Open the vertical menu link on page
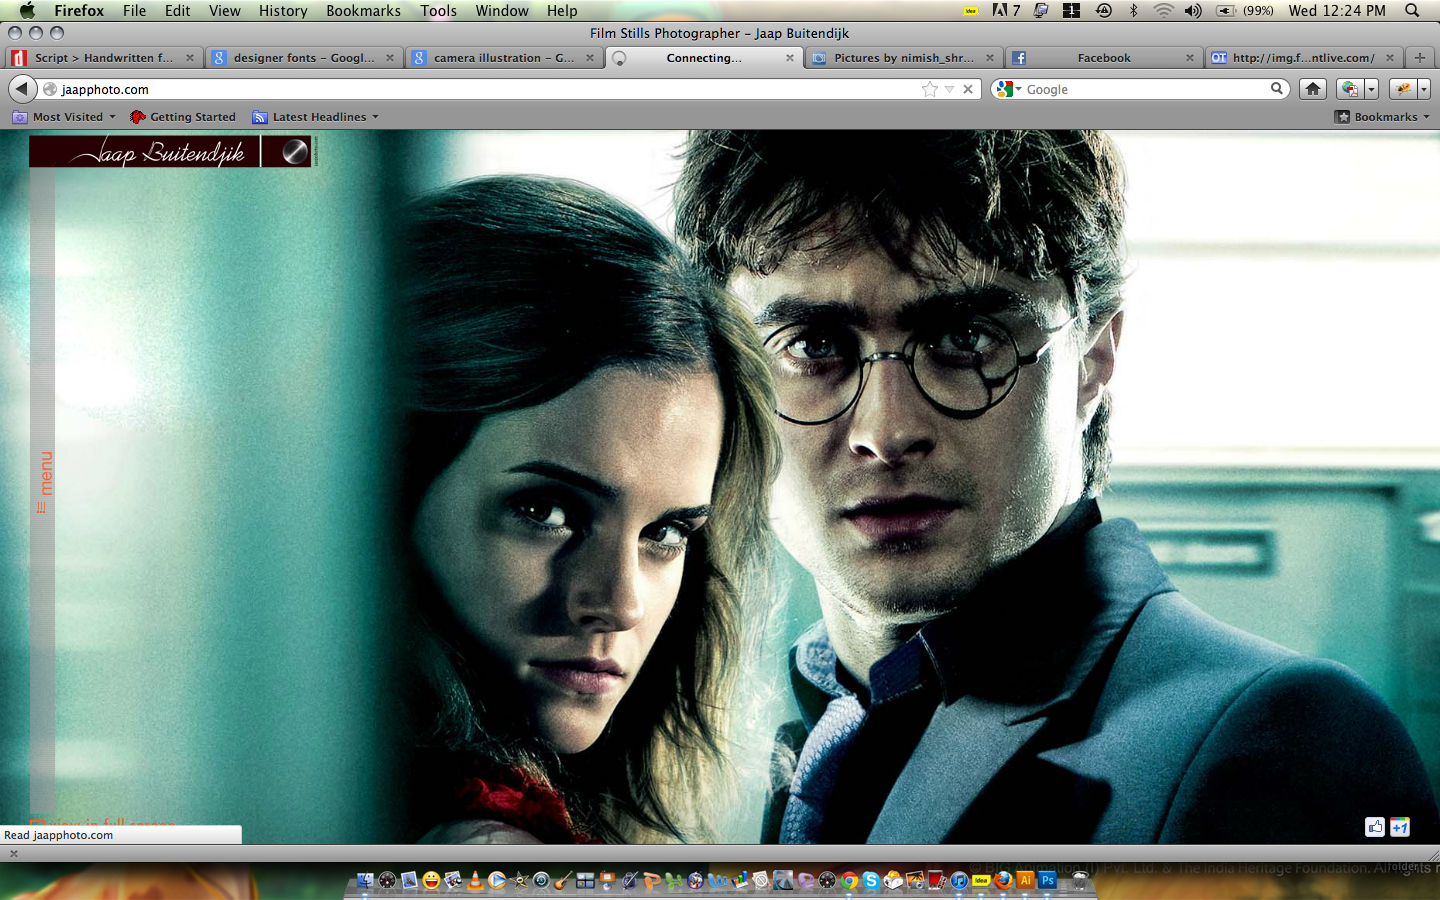Viewport: 1440px width, 900px height. [43, 482]
